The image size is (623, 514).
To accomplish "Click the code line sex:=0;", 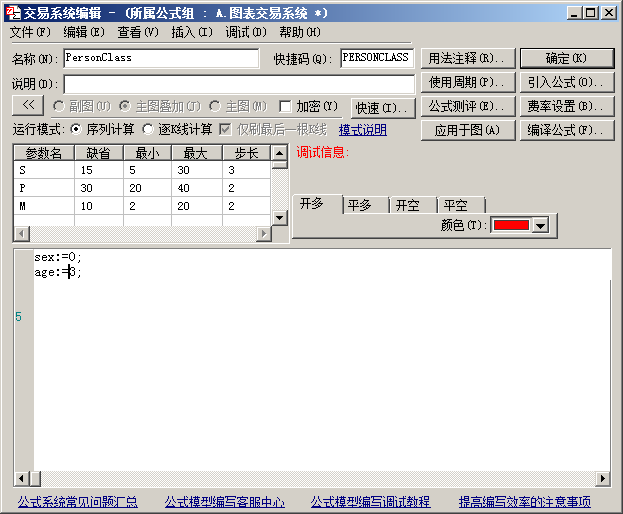I will [58, 257].
